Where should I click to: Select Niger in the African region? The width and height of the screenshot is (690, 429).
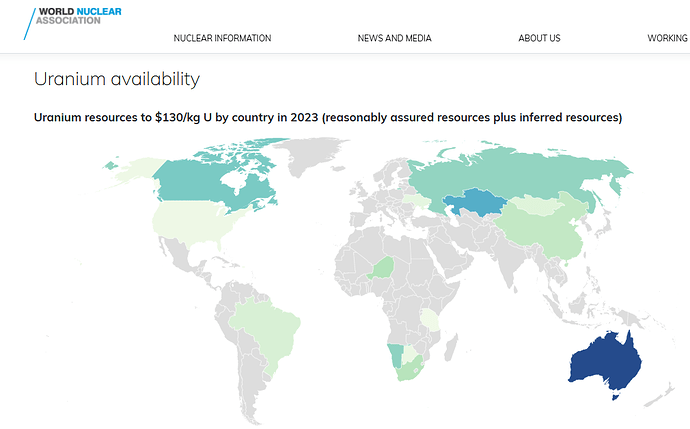click(x=381, y=268)
